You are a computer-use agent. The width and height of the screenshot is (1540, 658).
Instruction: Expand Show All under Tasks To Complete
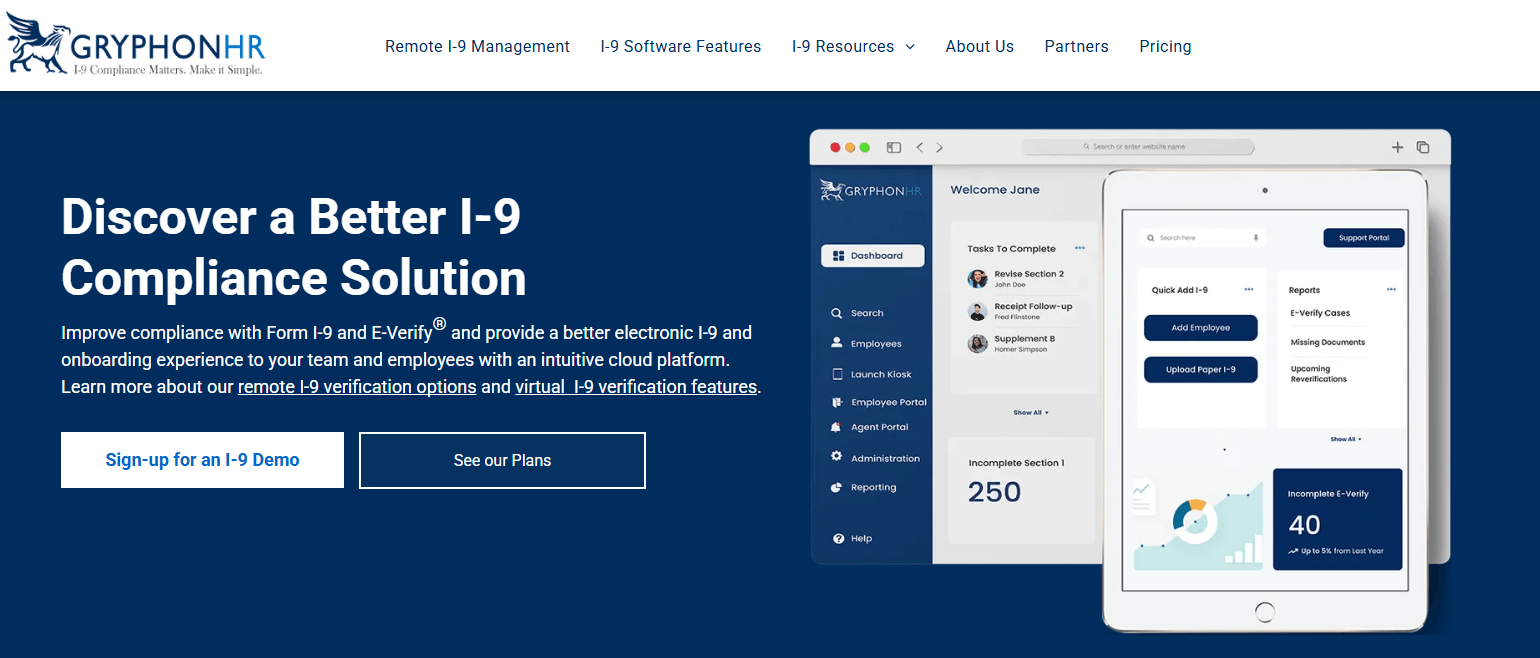pos(1030,412)
